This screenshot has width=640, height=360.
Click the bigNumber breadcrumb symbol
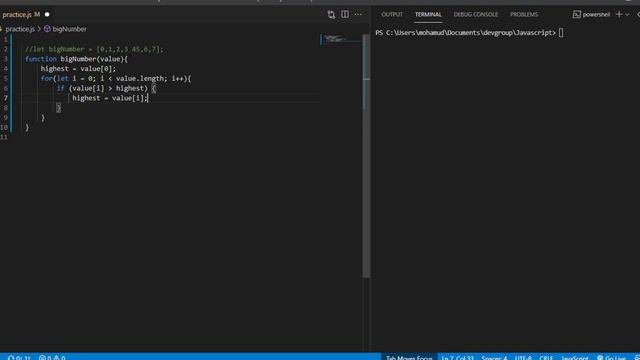[69, 29]
